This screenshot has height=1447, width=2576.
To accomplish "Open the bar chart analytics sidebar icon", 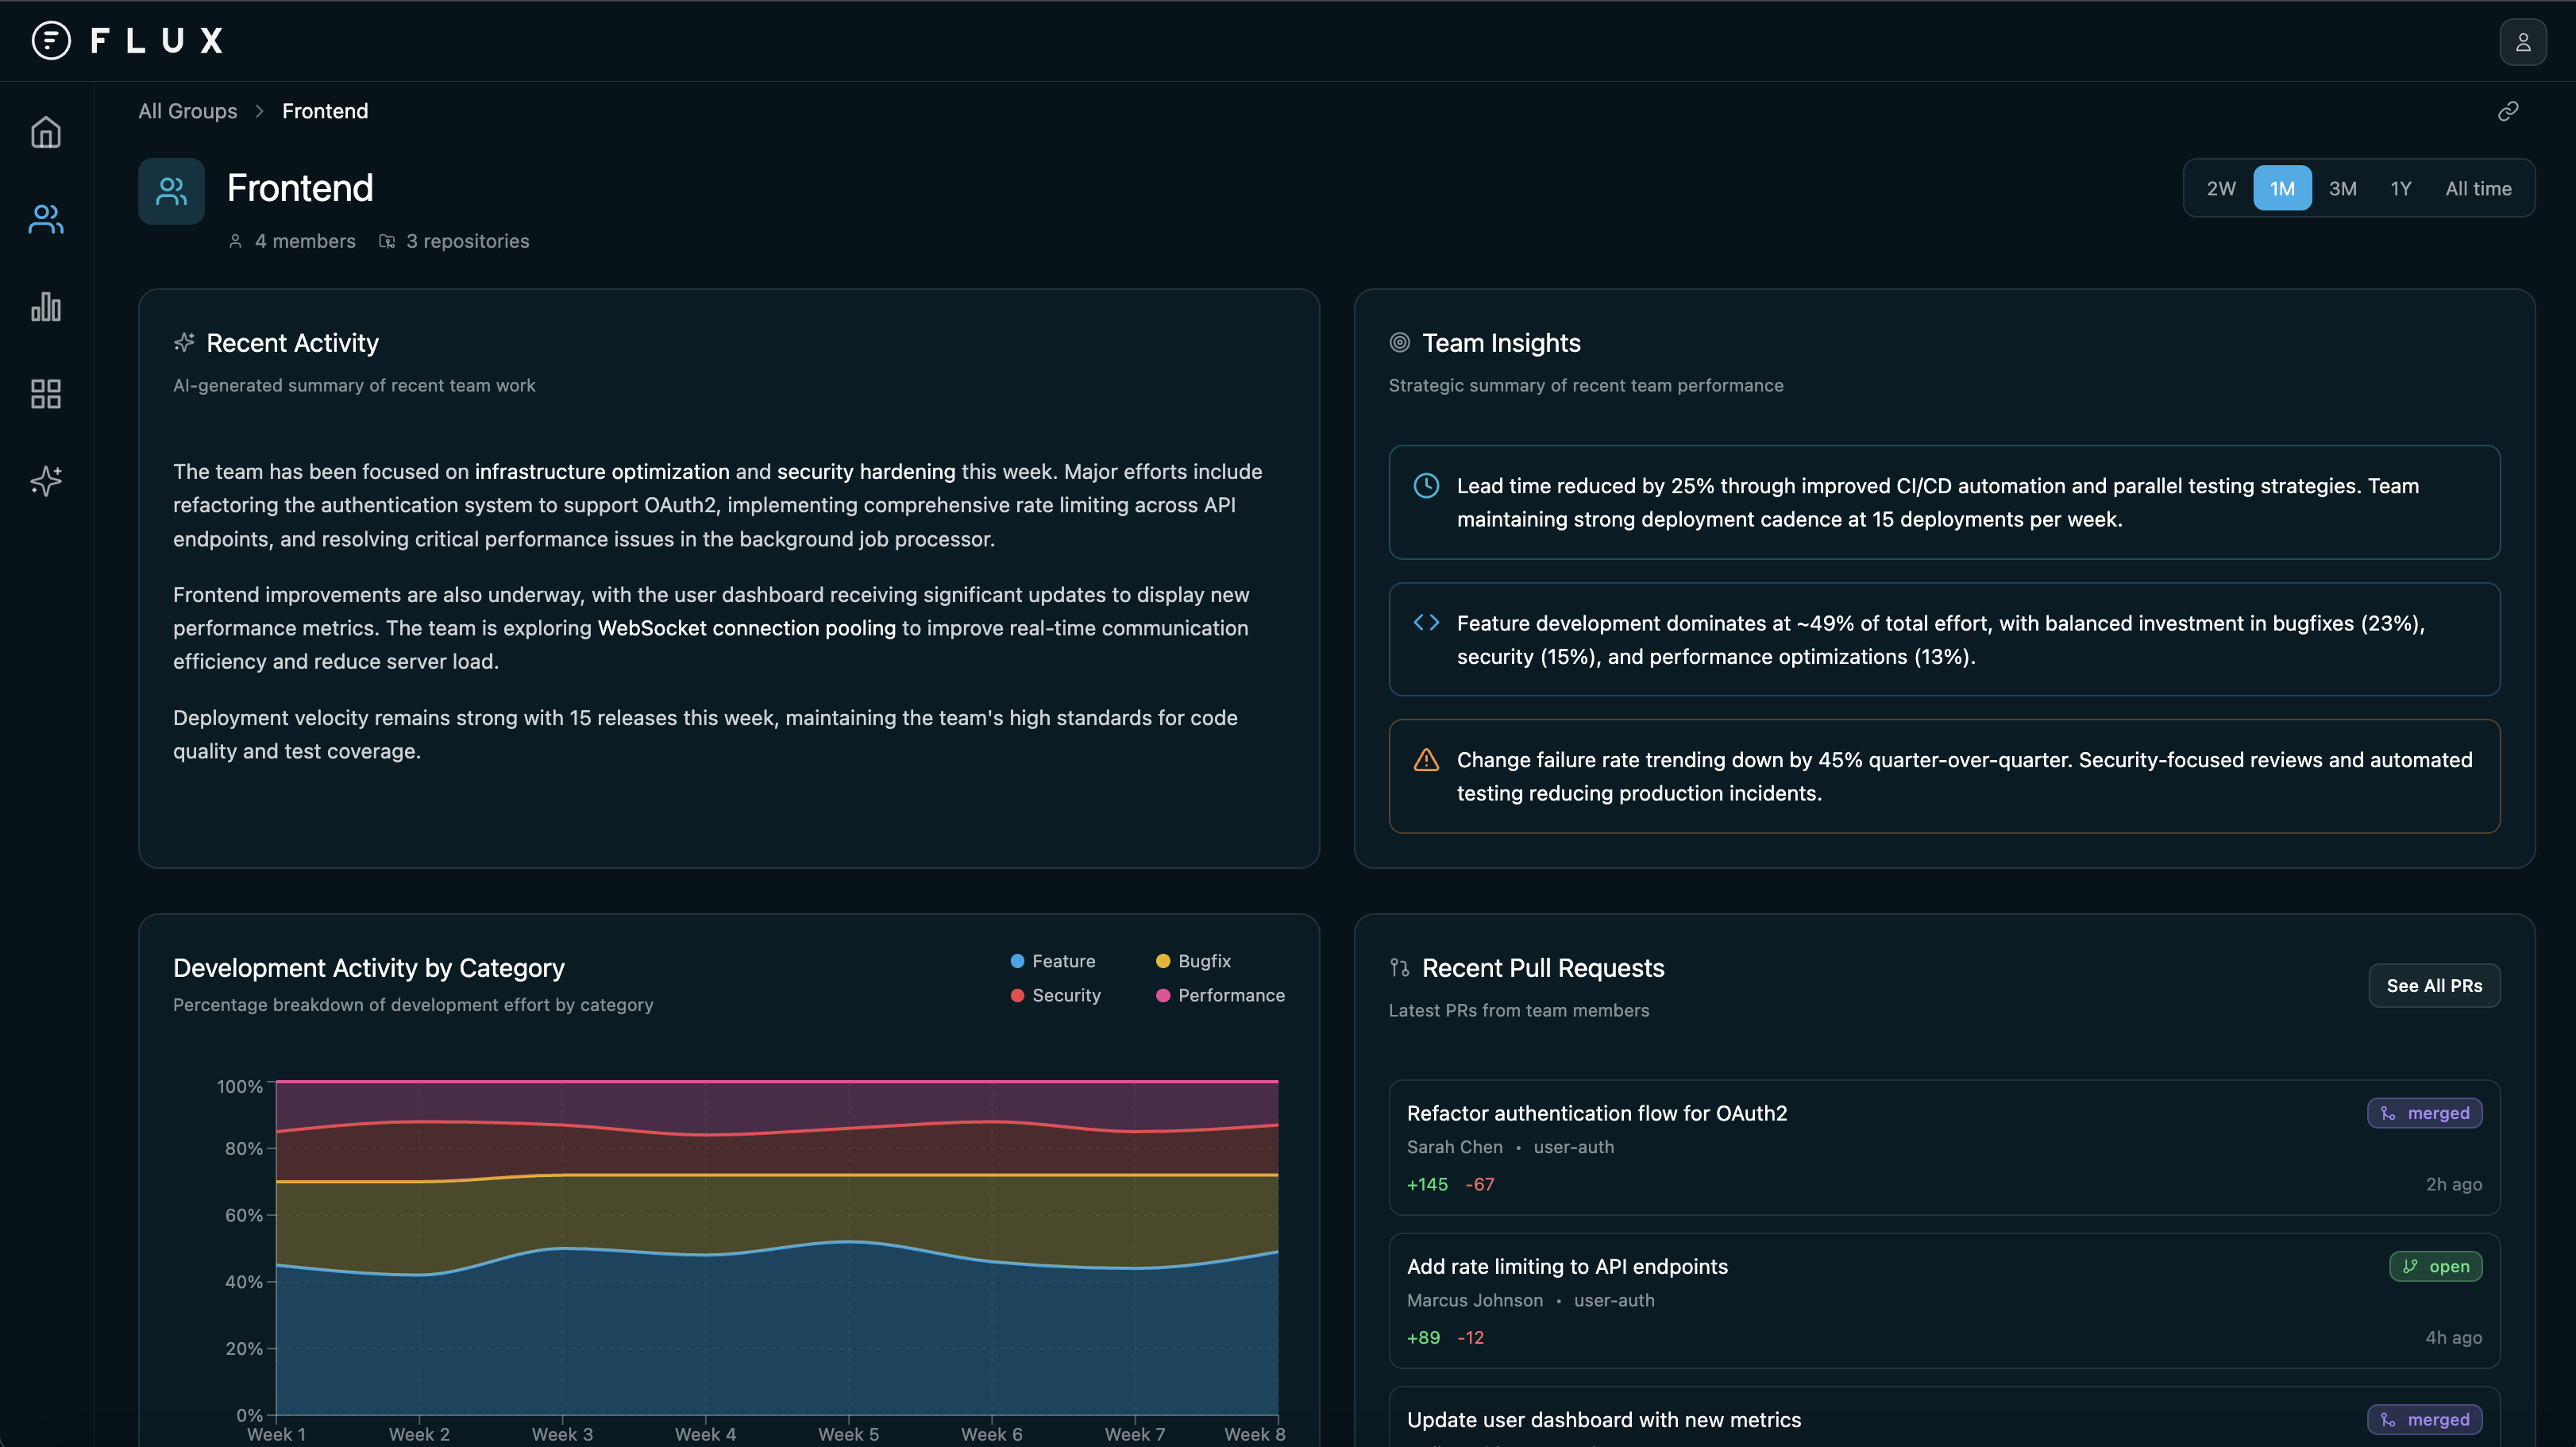I will point(46,306).
